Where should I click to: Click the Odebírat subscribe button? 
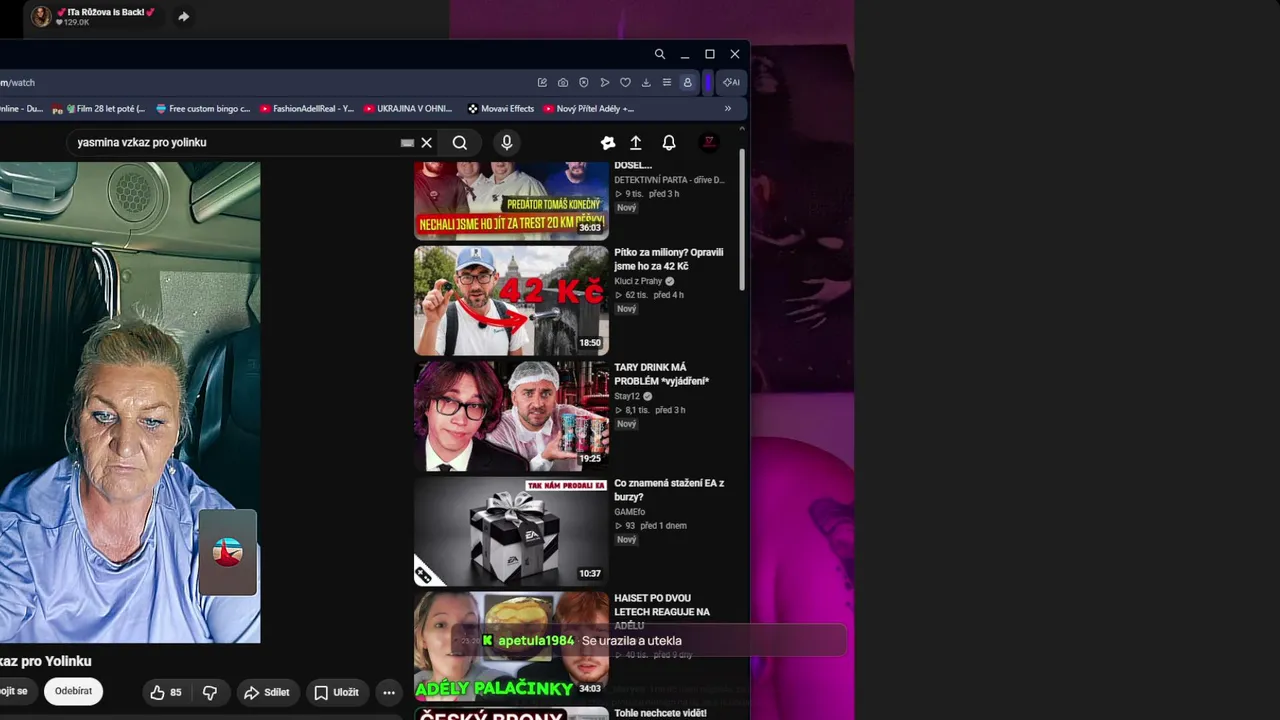[x=74, y=691]
